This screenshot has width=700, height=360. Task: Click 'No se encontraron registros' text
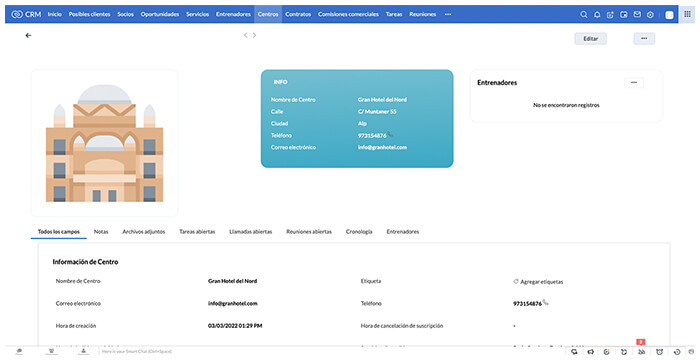click(566, 105)
